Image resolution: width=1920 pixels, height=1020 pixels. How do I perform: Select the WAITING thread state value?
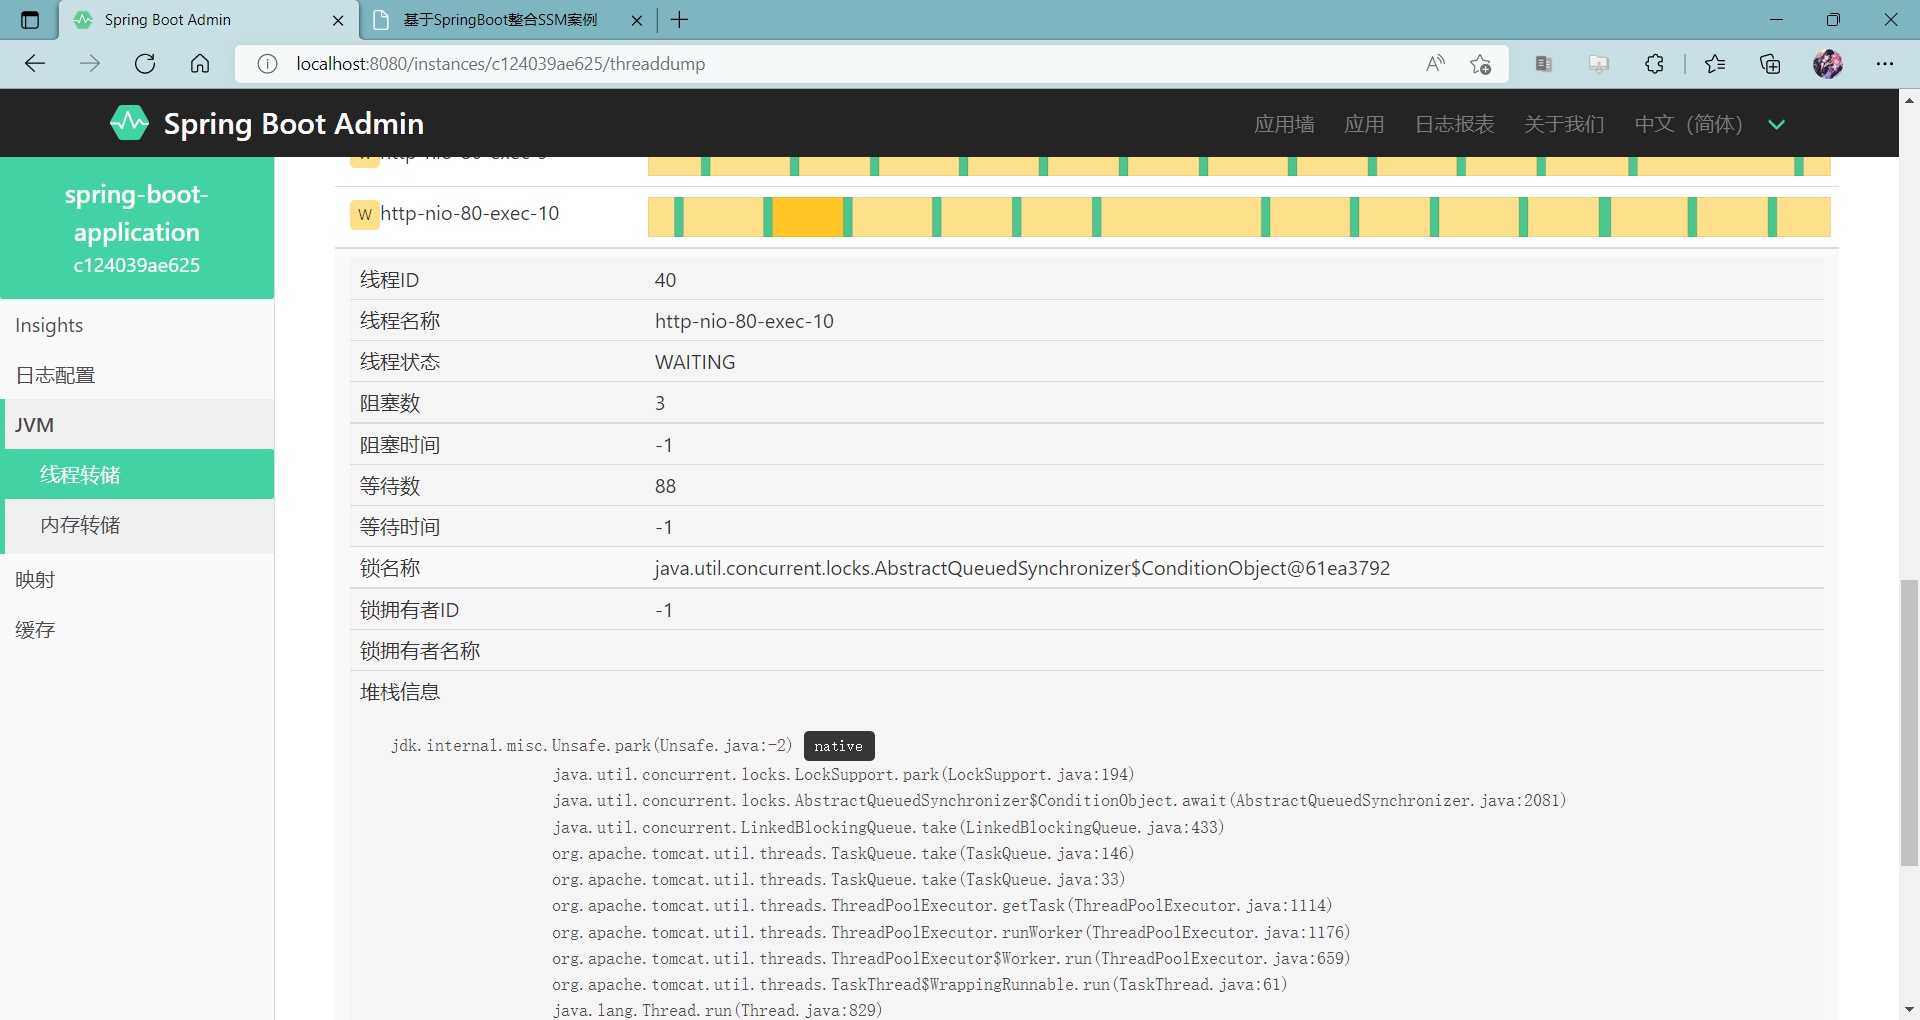(695, 362)
